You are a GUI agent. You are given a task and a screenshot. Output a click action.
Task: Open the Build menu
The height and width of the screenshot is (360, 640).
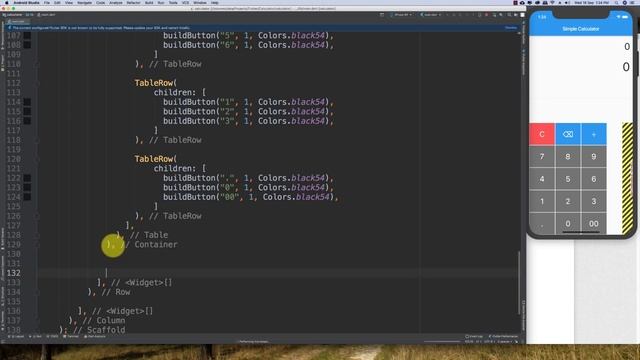point(149,2)
